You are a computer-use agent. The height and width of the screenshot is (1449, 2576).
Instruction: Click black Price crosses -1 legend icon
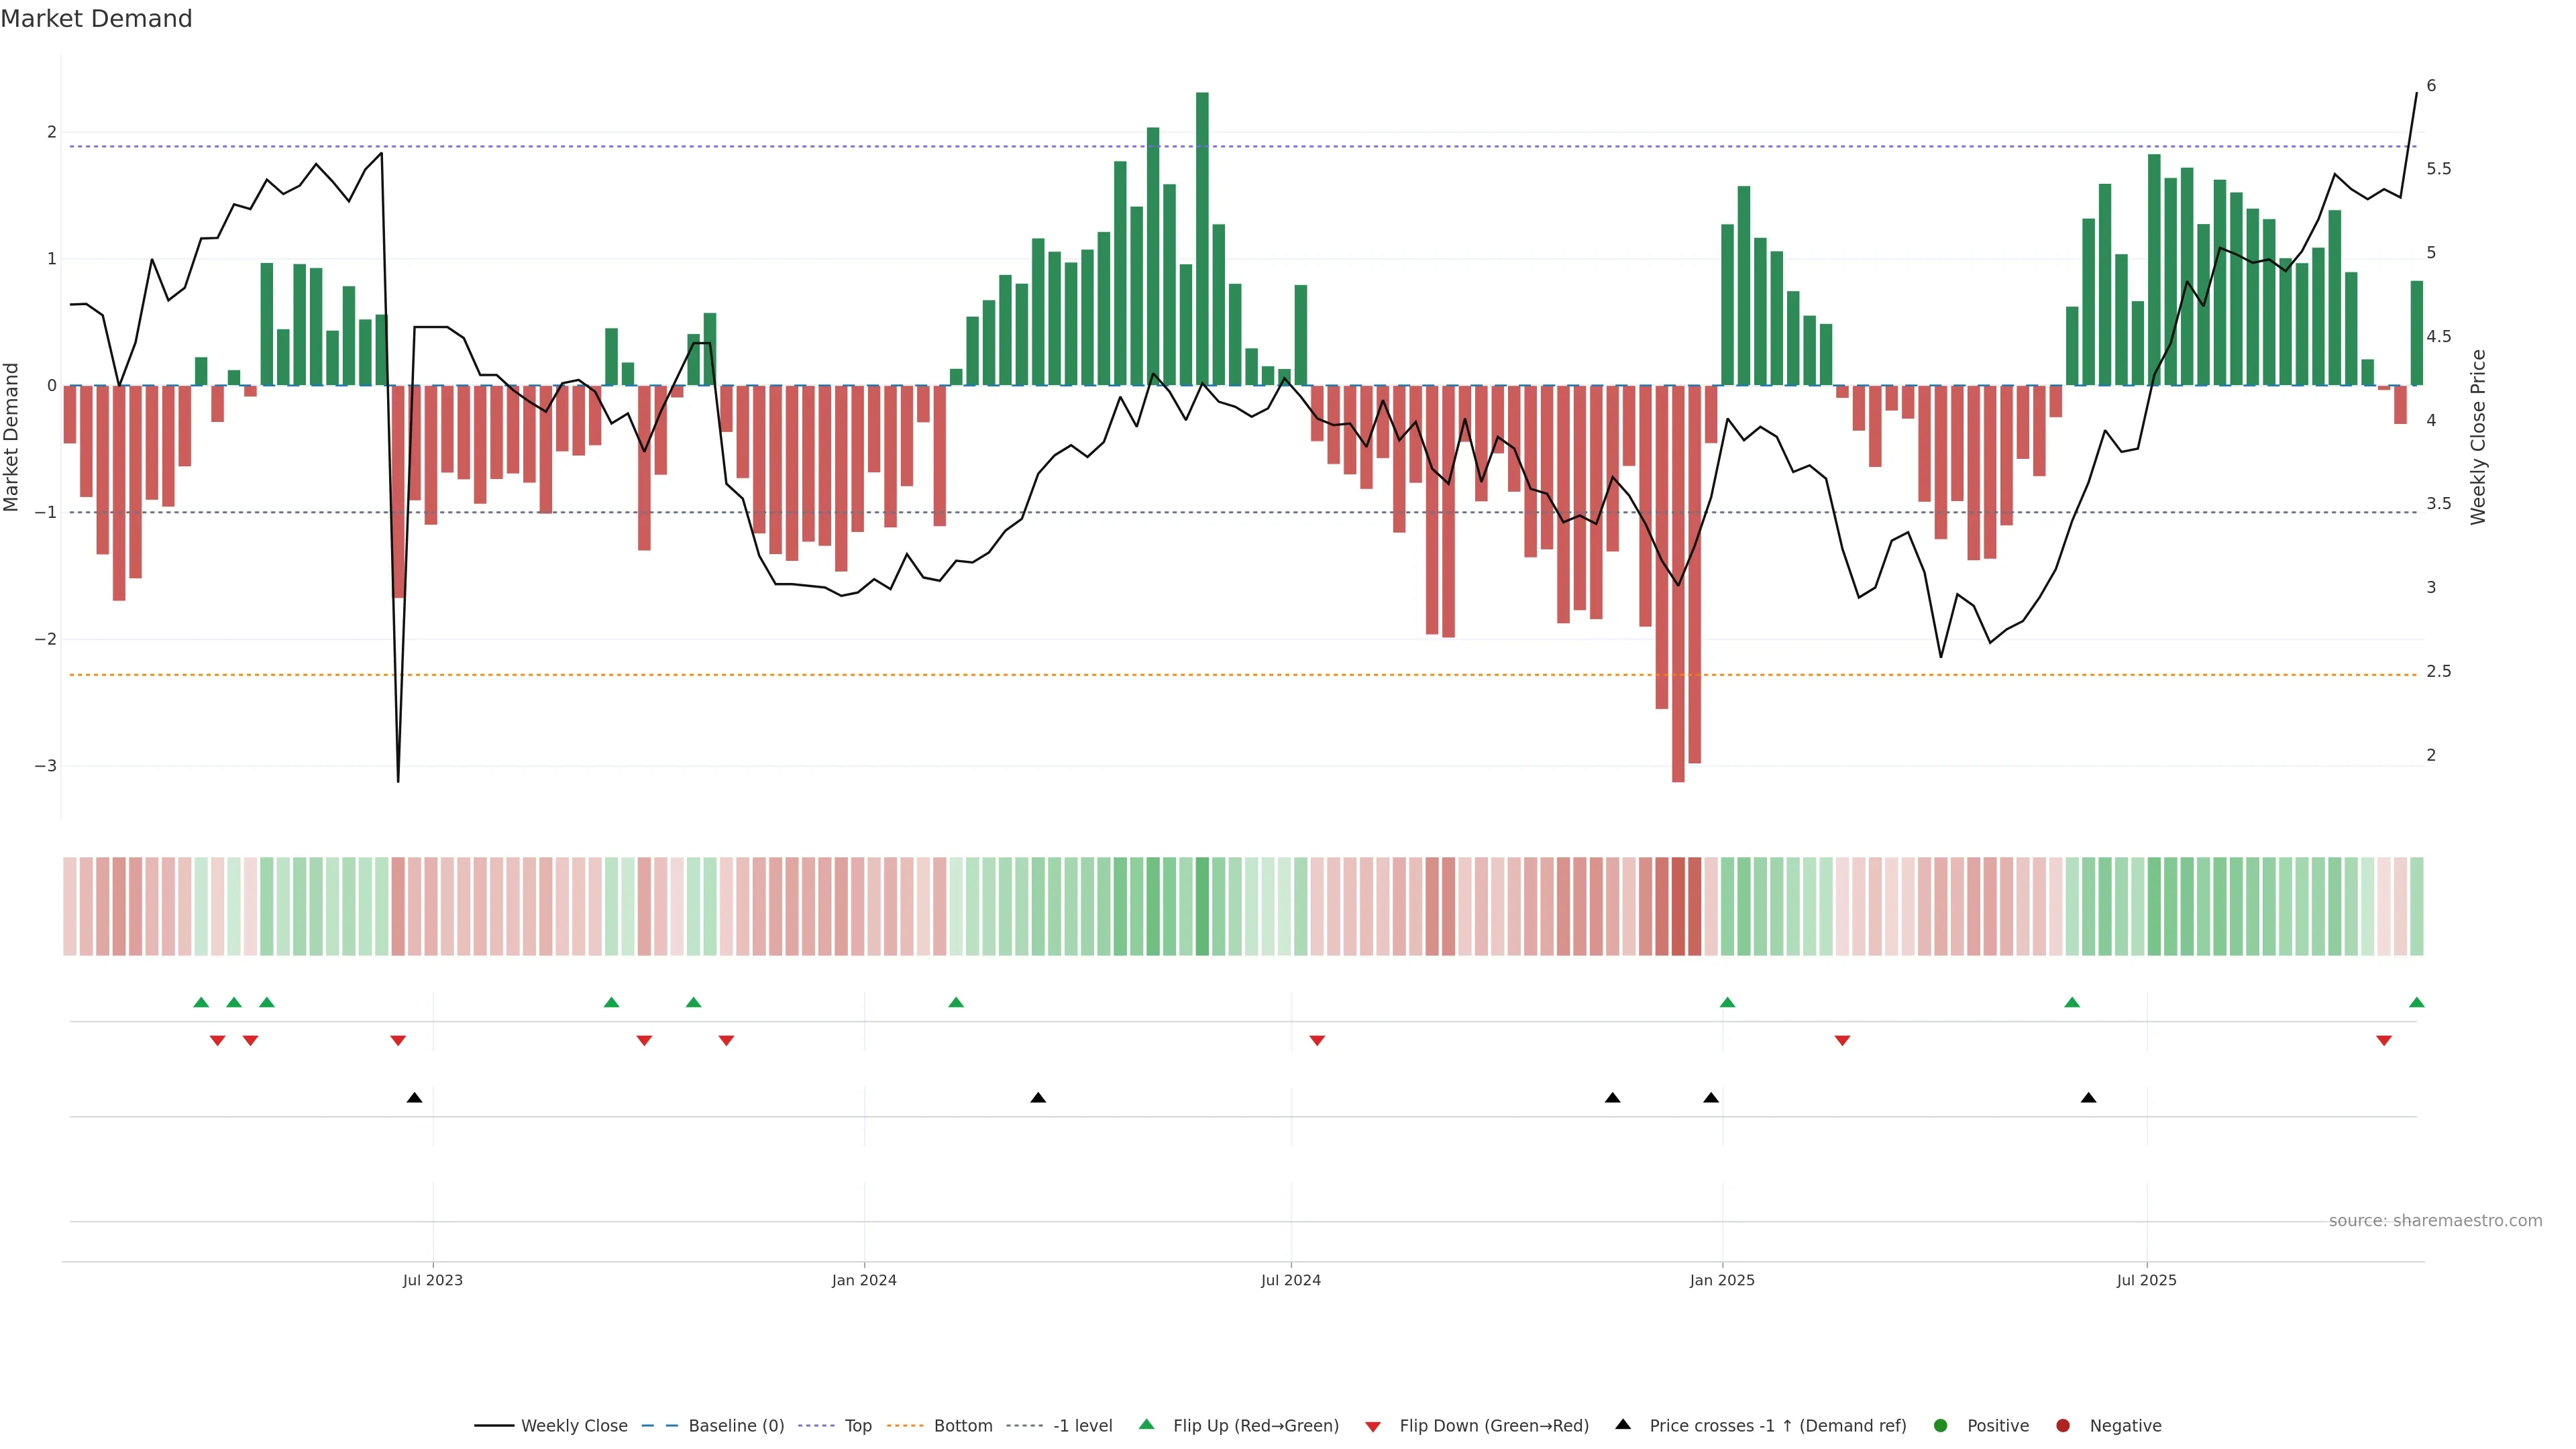(x=1623, y=1425)
